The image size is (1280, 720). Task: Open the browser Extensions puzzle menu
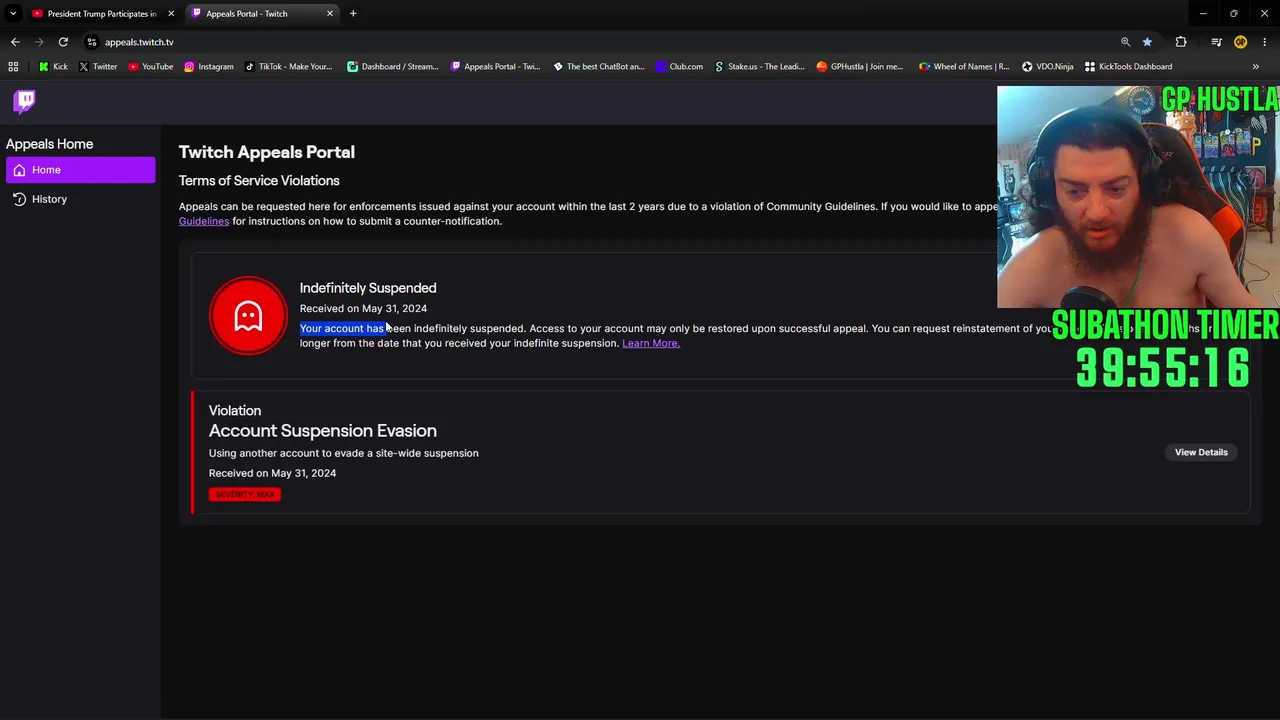click(x=1181, y=42)
